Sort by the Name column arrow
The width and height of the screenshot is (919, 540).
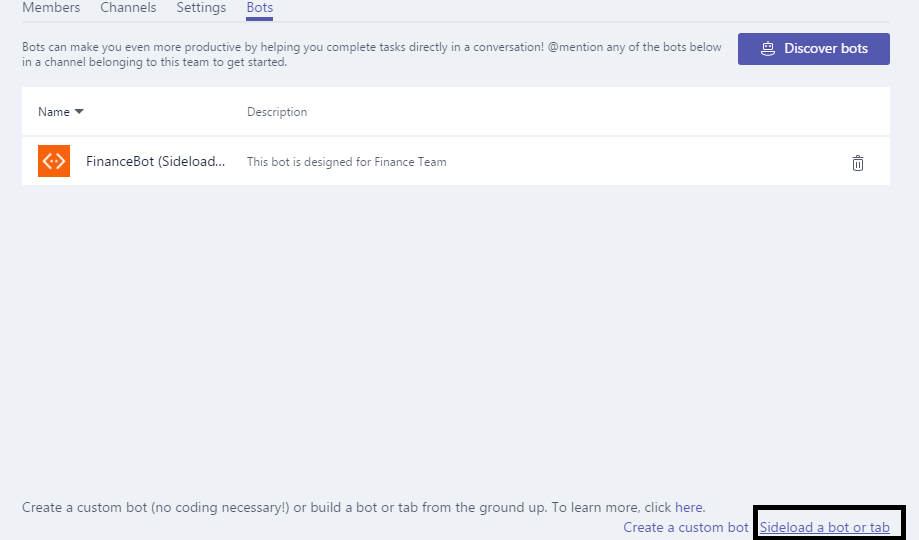(79, 111)
